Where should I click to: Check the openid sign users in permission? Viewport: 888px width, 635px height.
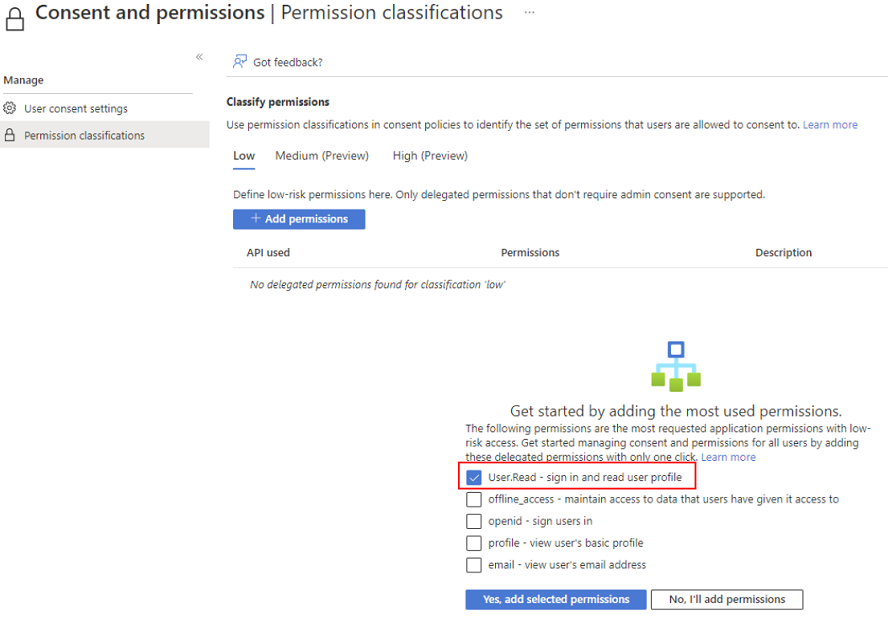473,521
